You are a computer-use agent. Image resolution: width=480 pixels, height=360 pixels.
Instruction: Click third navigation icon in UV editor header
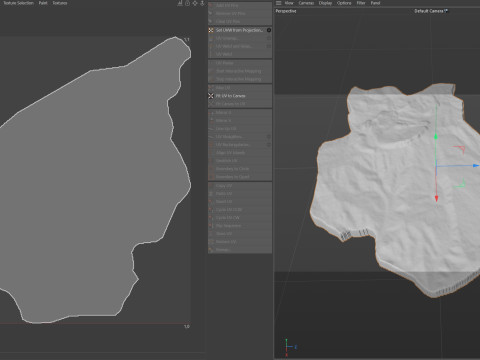click(x=195, y=3)
